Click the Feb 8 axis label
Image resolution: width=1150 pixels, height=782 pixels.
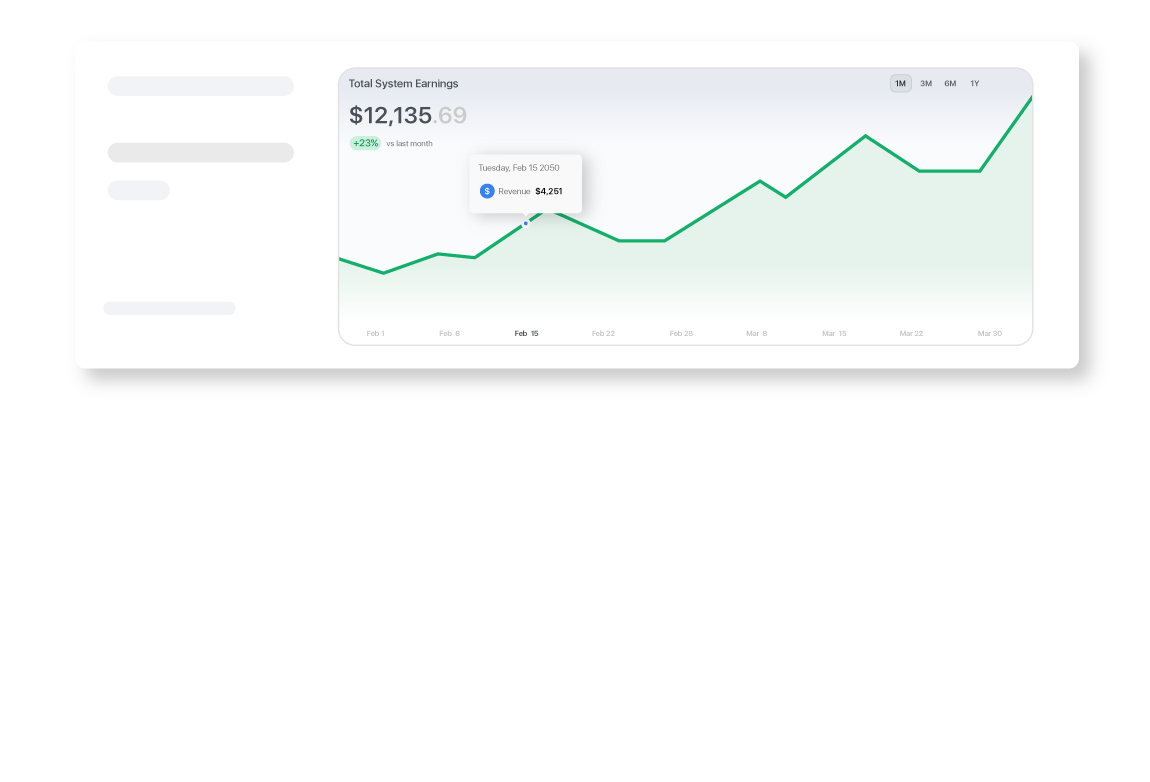(x=449, y=333)
